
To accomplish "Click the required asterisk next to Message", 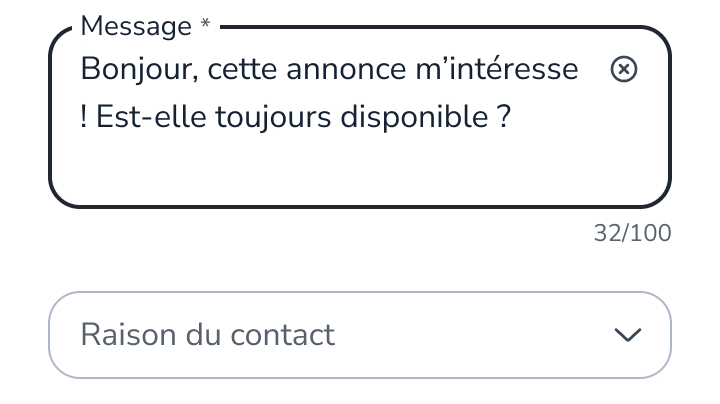I will [205, 24].
